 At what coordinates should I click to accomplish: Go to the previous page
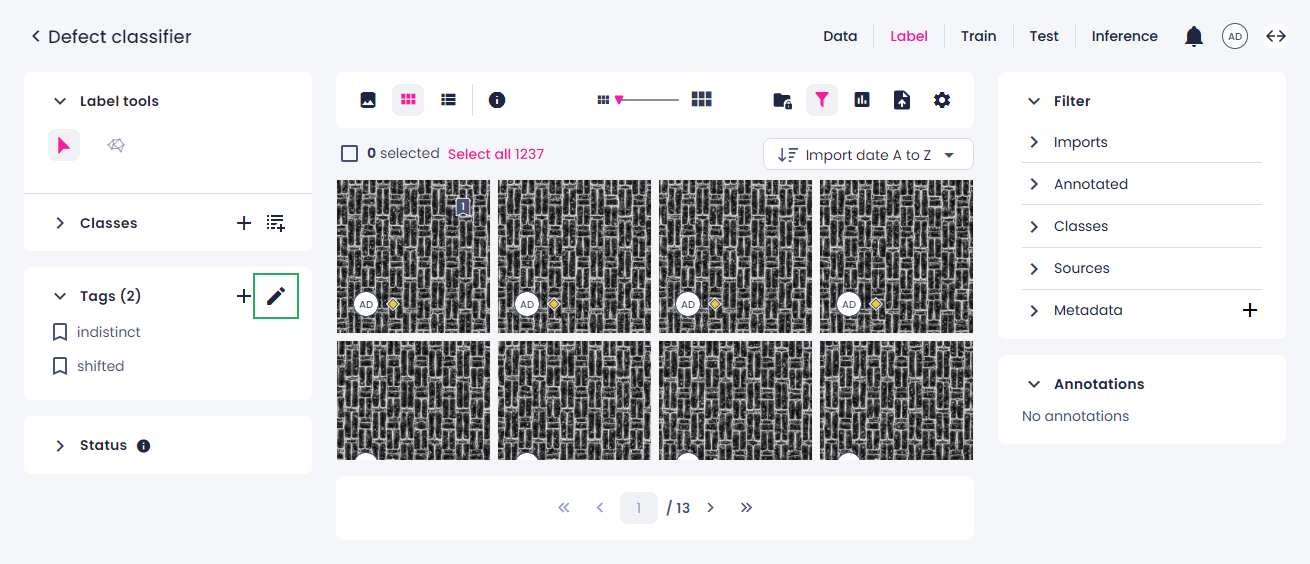[x=600, y=508]
